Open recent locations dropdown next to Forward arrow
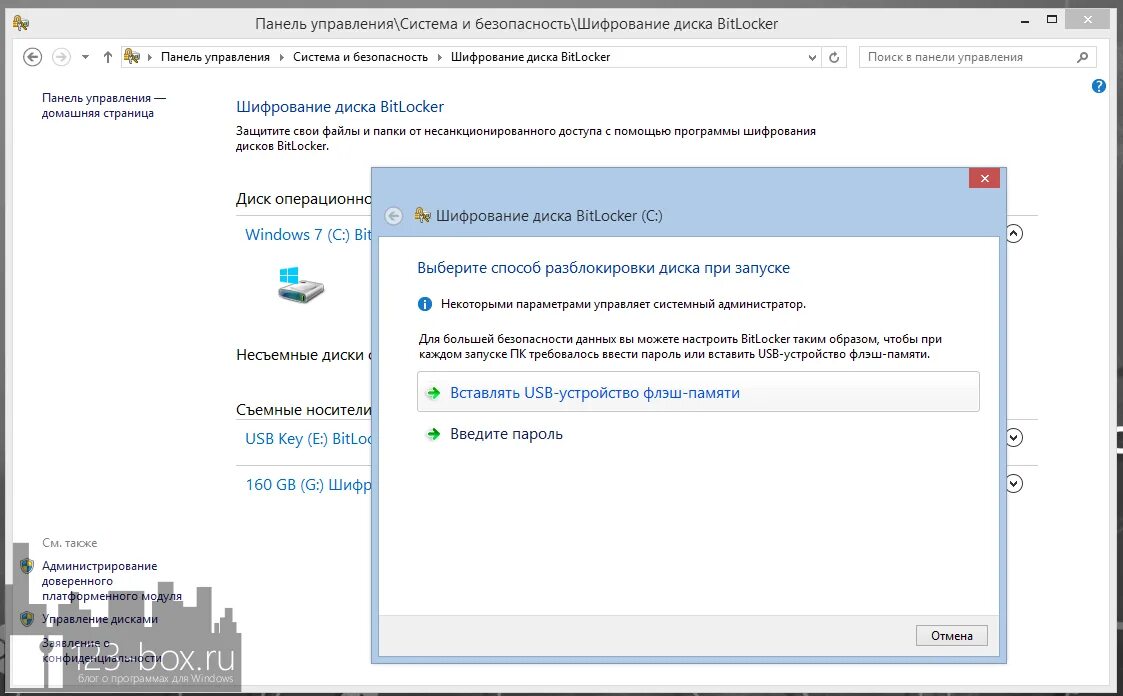Viewport: 1123px width, 696px height. [85, 57]
